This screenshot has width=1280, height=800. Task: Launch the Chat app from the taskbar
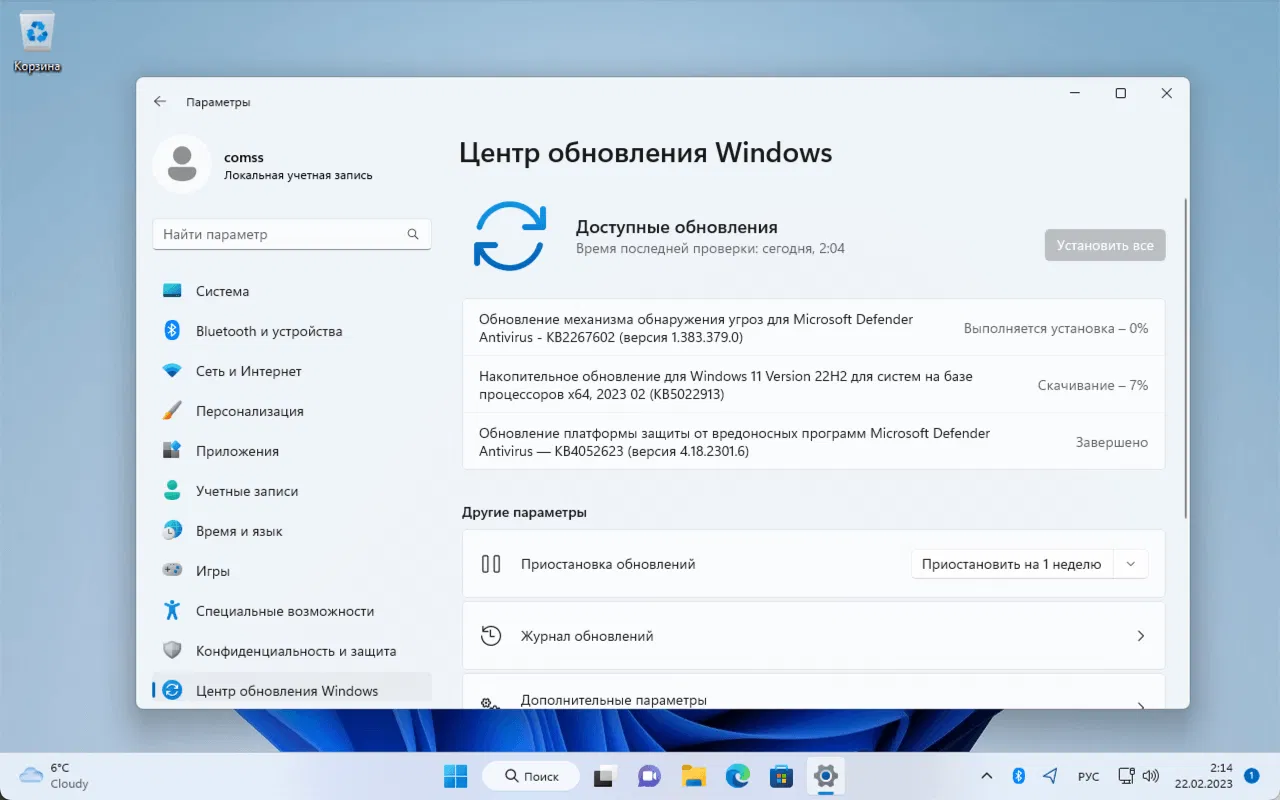650,776
